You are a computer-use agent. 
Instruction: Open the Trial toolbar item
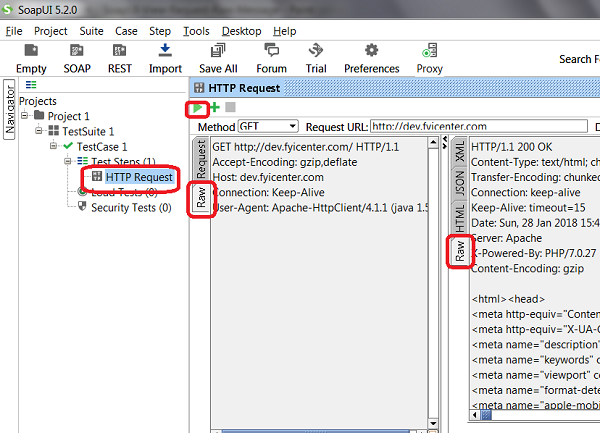point(316,59)
